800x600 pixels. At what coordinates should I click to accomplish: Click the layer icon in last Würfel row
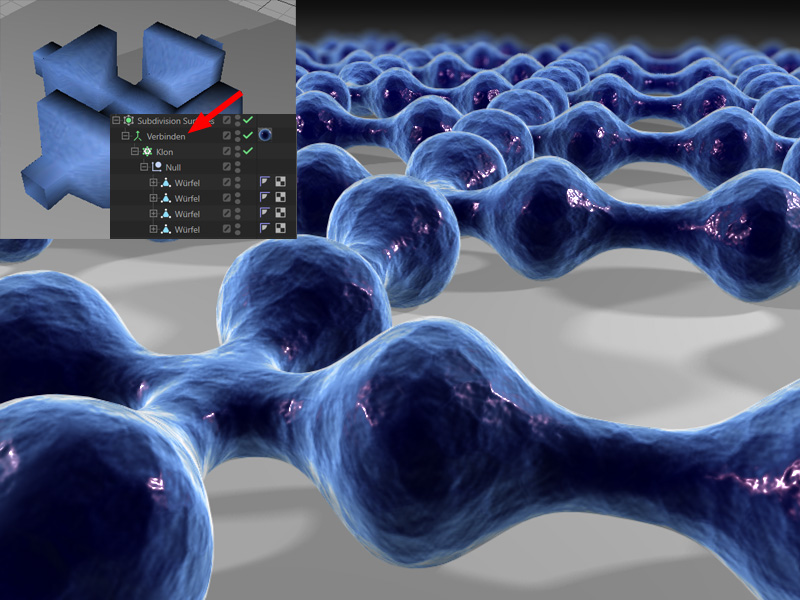[x=227, y=229]
